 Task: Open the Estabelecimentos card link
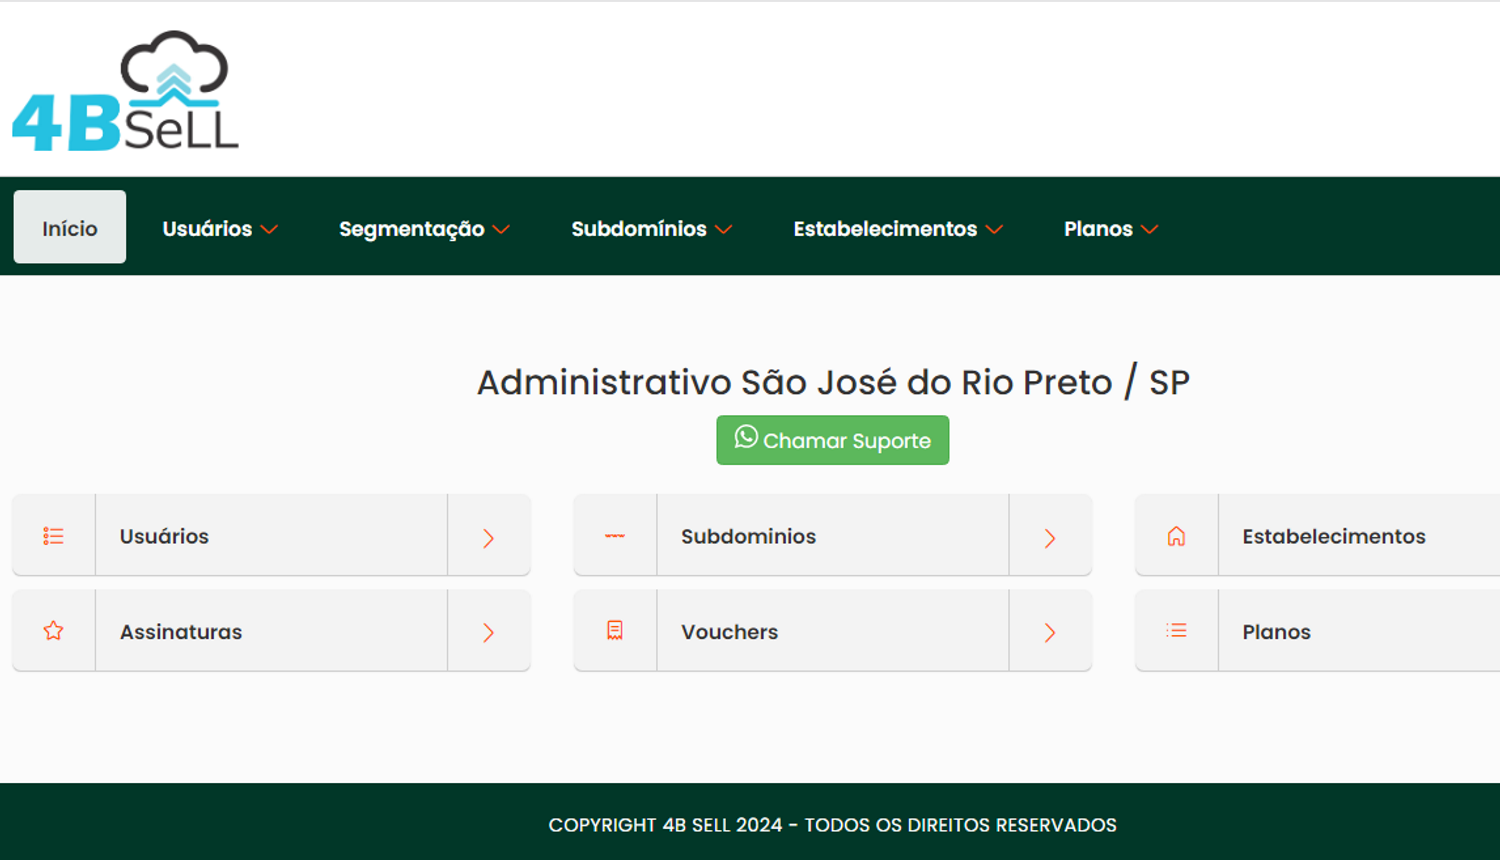(x=1318, y=535)
